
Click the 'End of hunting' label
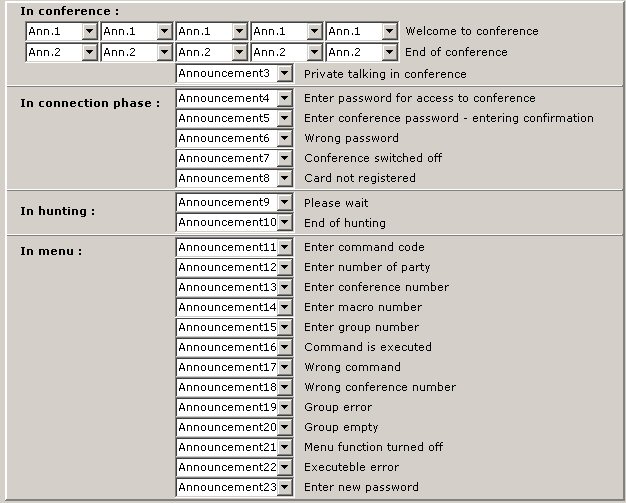[x=345, y=223]
